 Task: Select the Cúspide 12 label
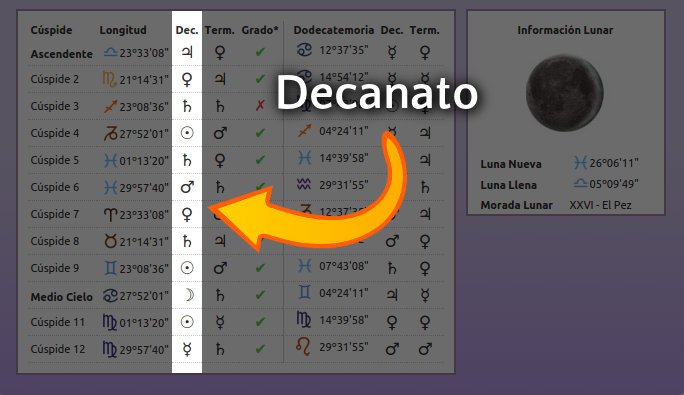58,349
